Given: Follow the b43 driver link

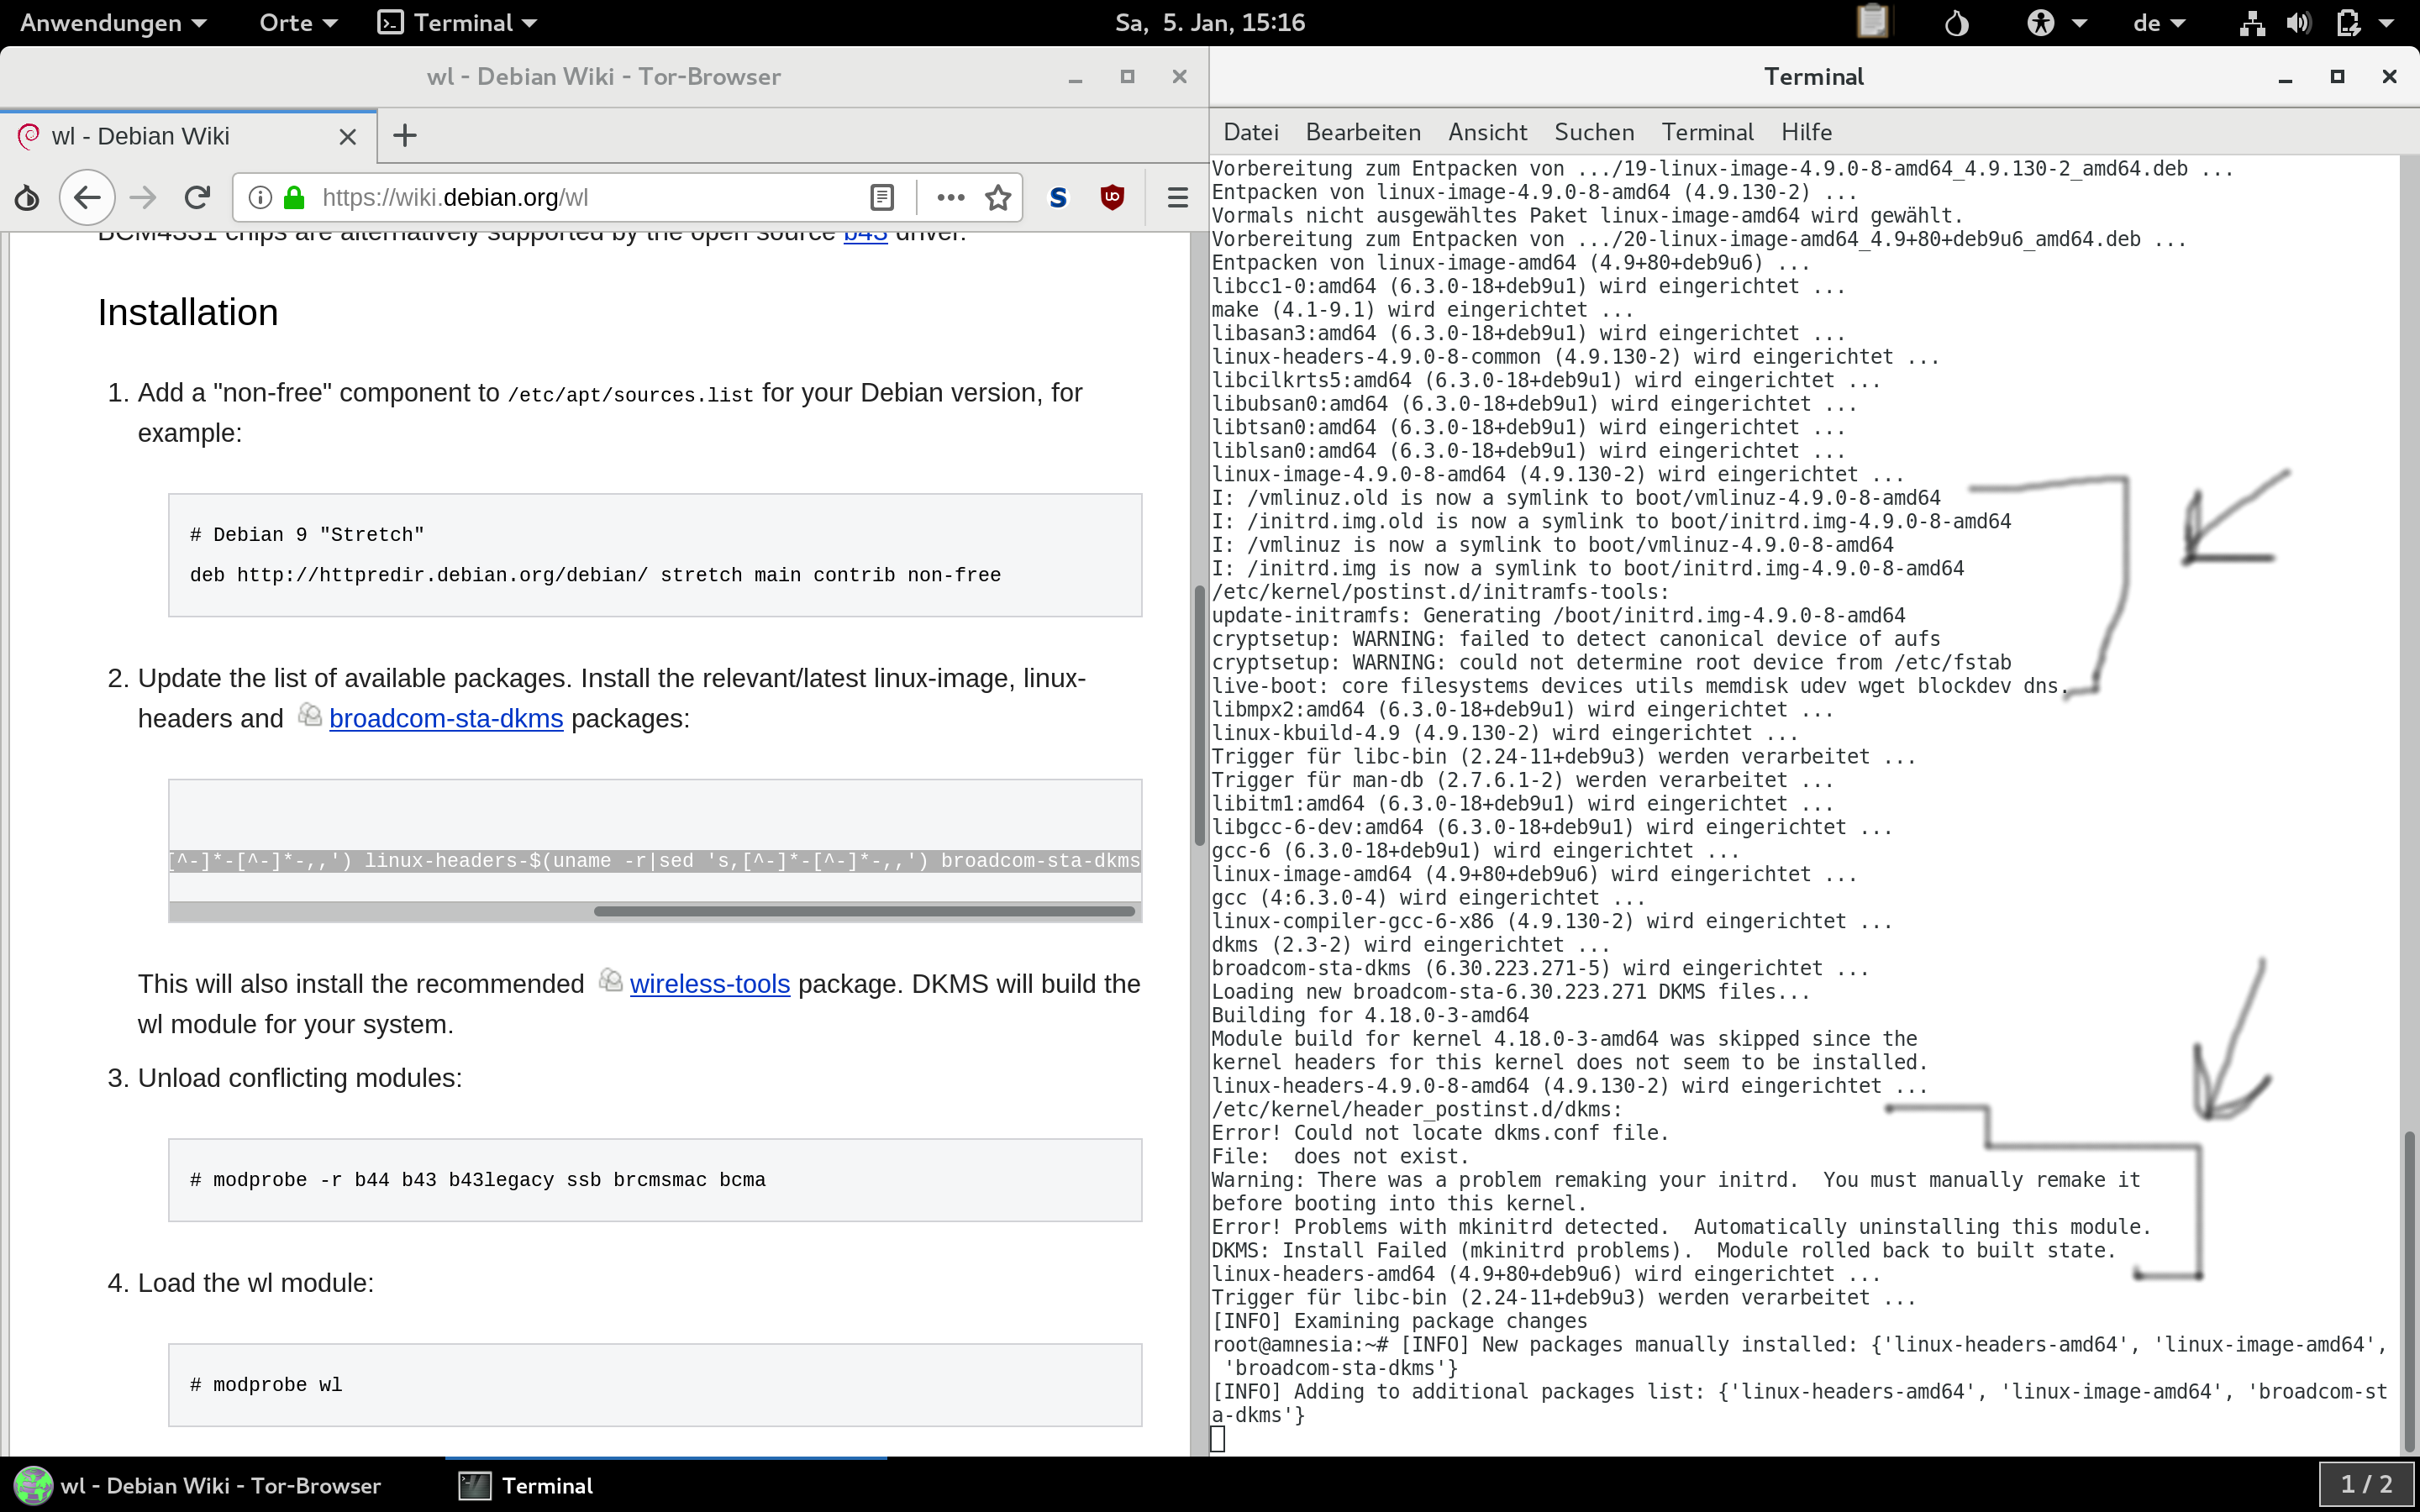Looking at the screenshot, I should [865, 237].
